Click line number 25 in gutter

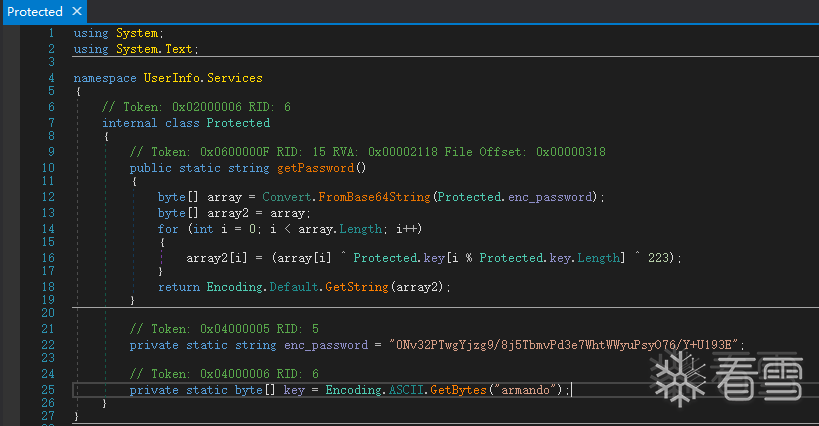pyautogui.click(x=49, y=389)
